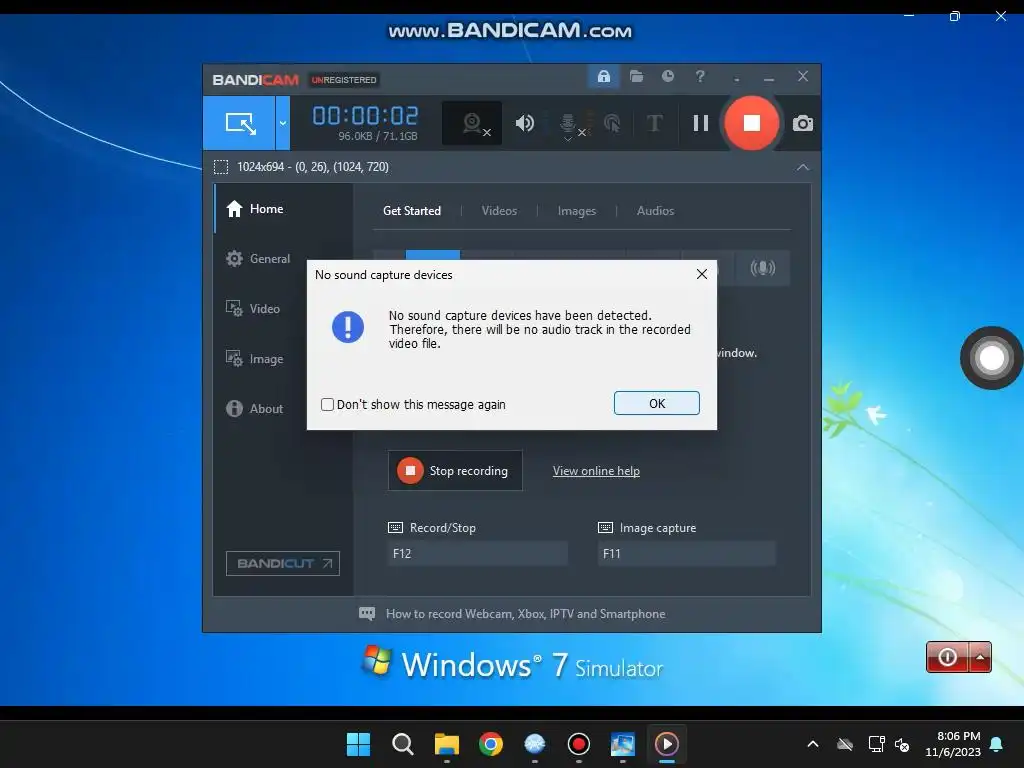Collapse the panel with the chevron arrow

click(x=803, y=167)
